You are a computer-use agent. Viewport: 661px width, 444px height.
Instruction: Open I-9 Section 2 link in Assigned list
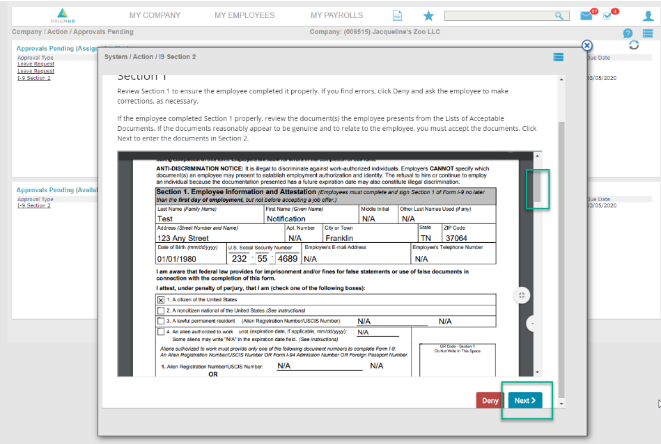[x=34, y=78]
